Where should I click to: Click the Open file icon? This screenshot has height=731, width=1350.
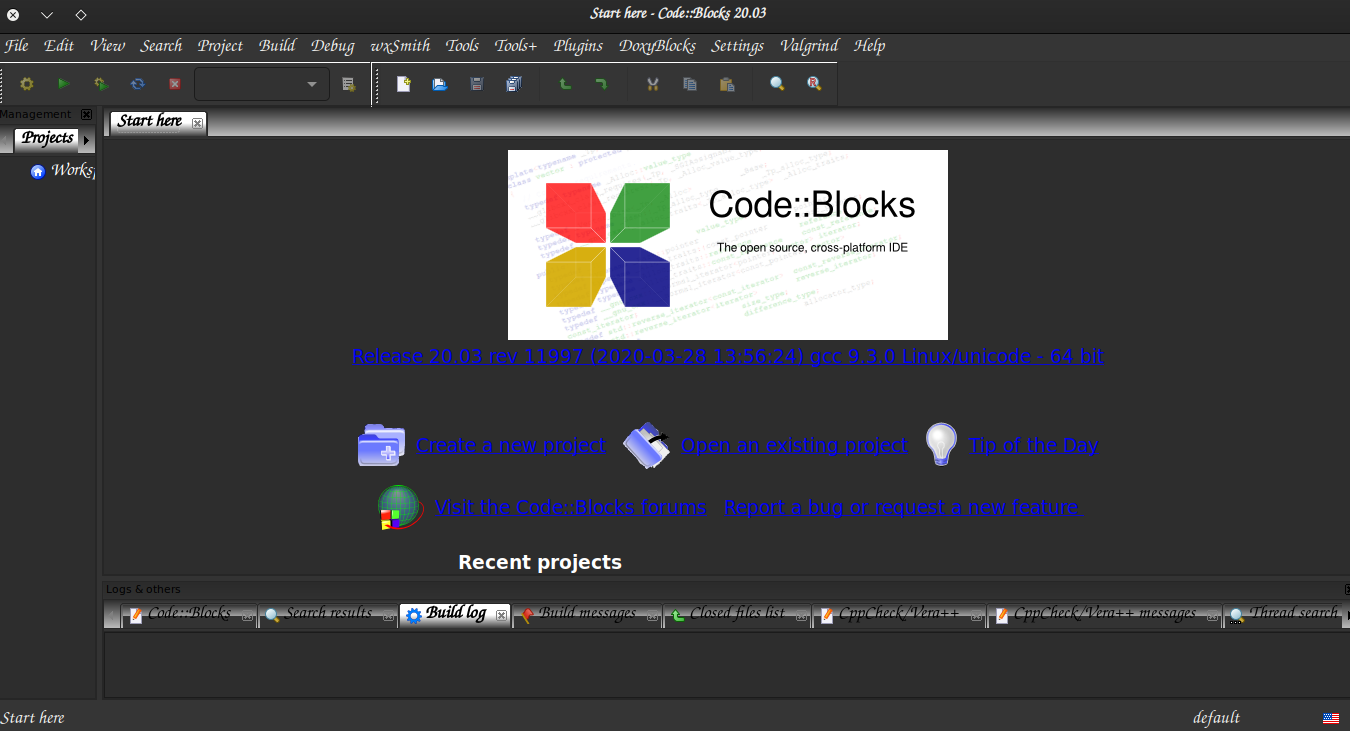tap(440, 85)
